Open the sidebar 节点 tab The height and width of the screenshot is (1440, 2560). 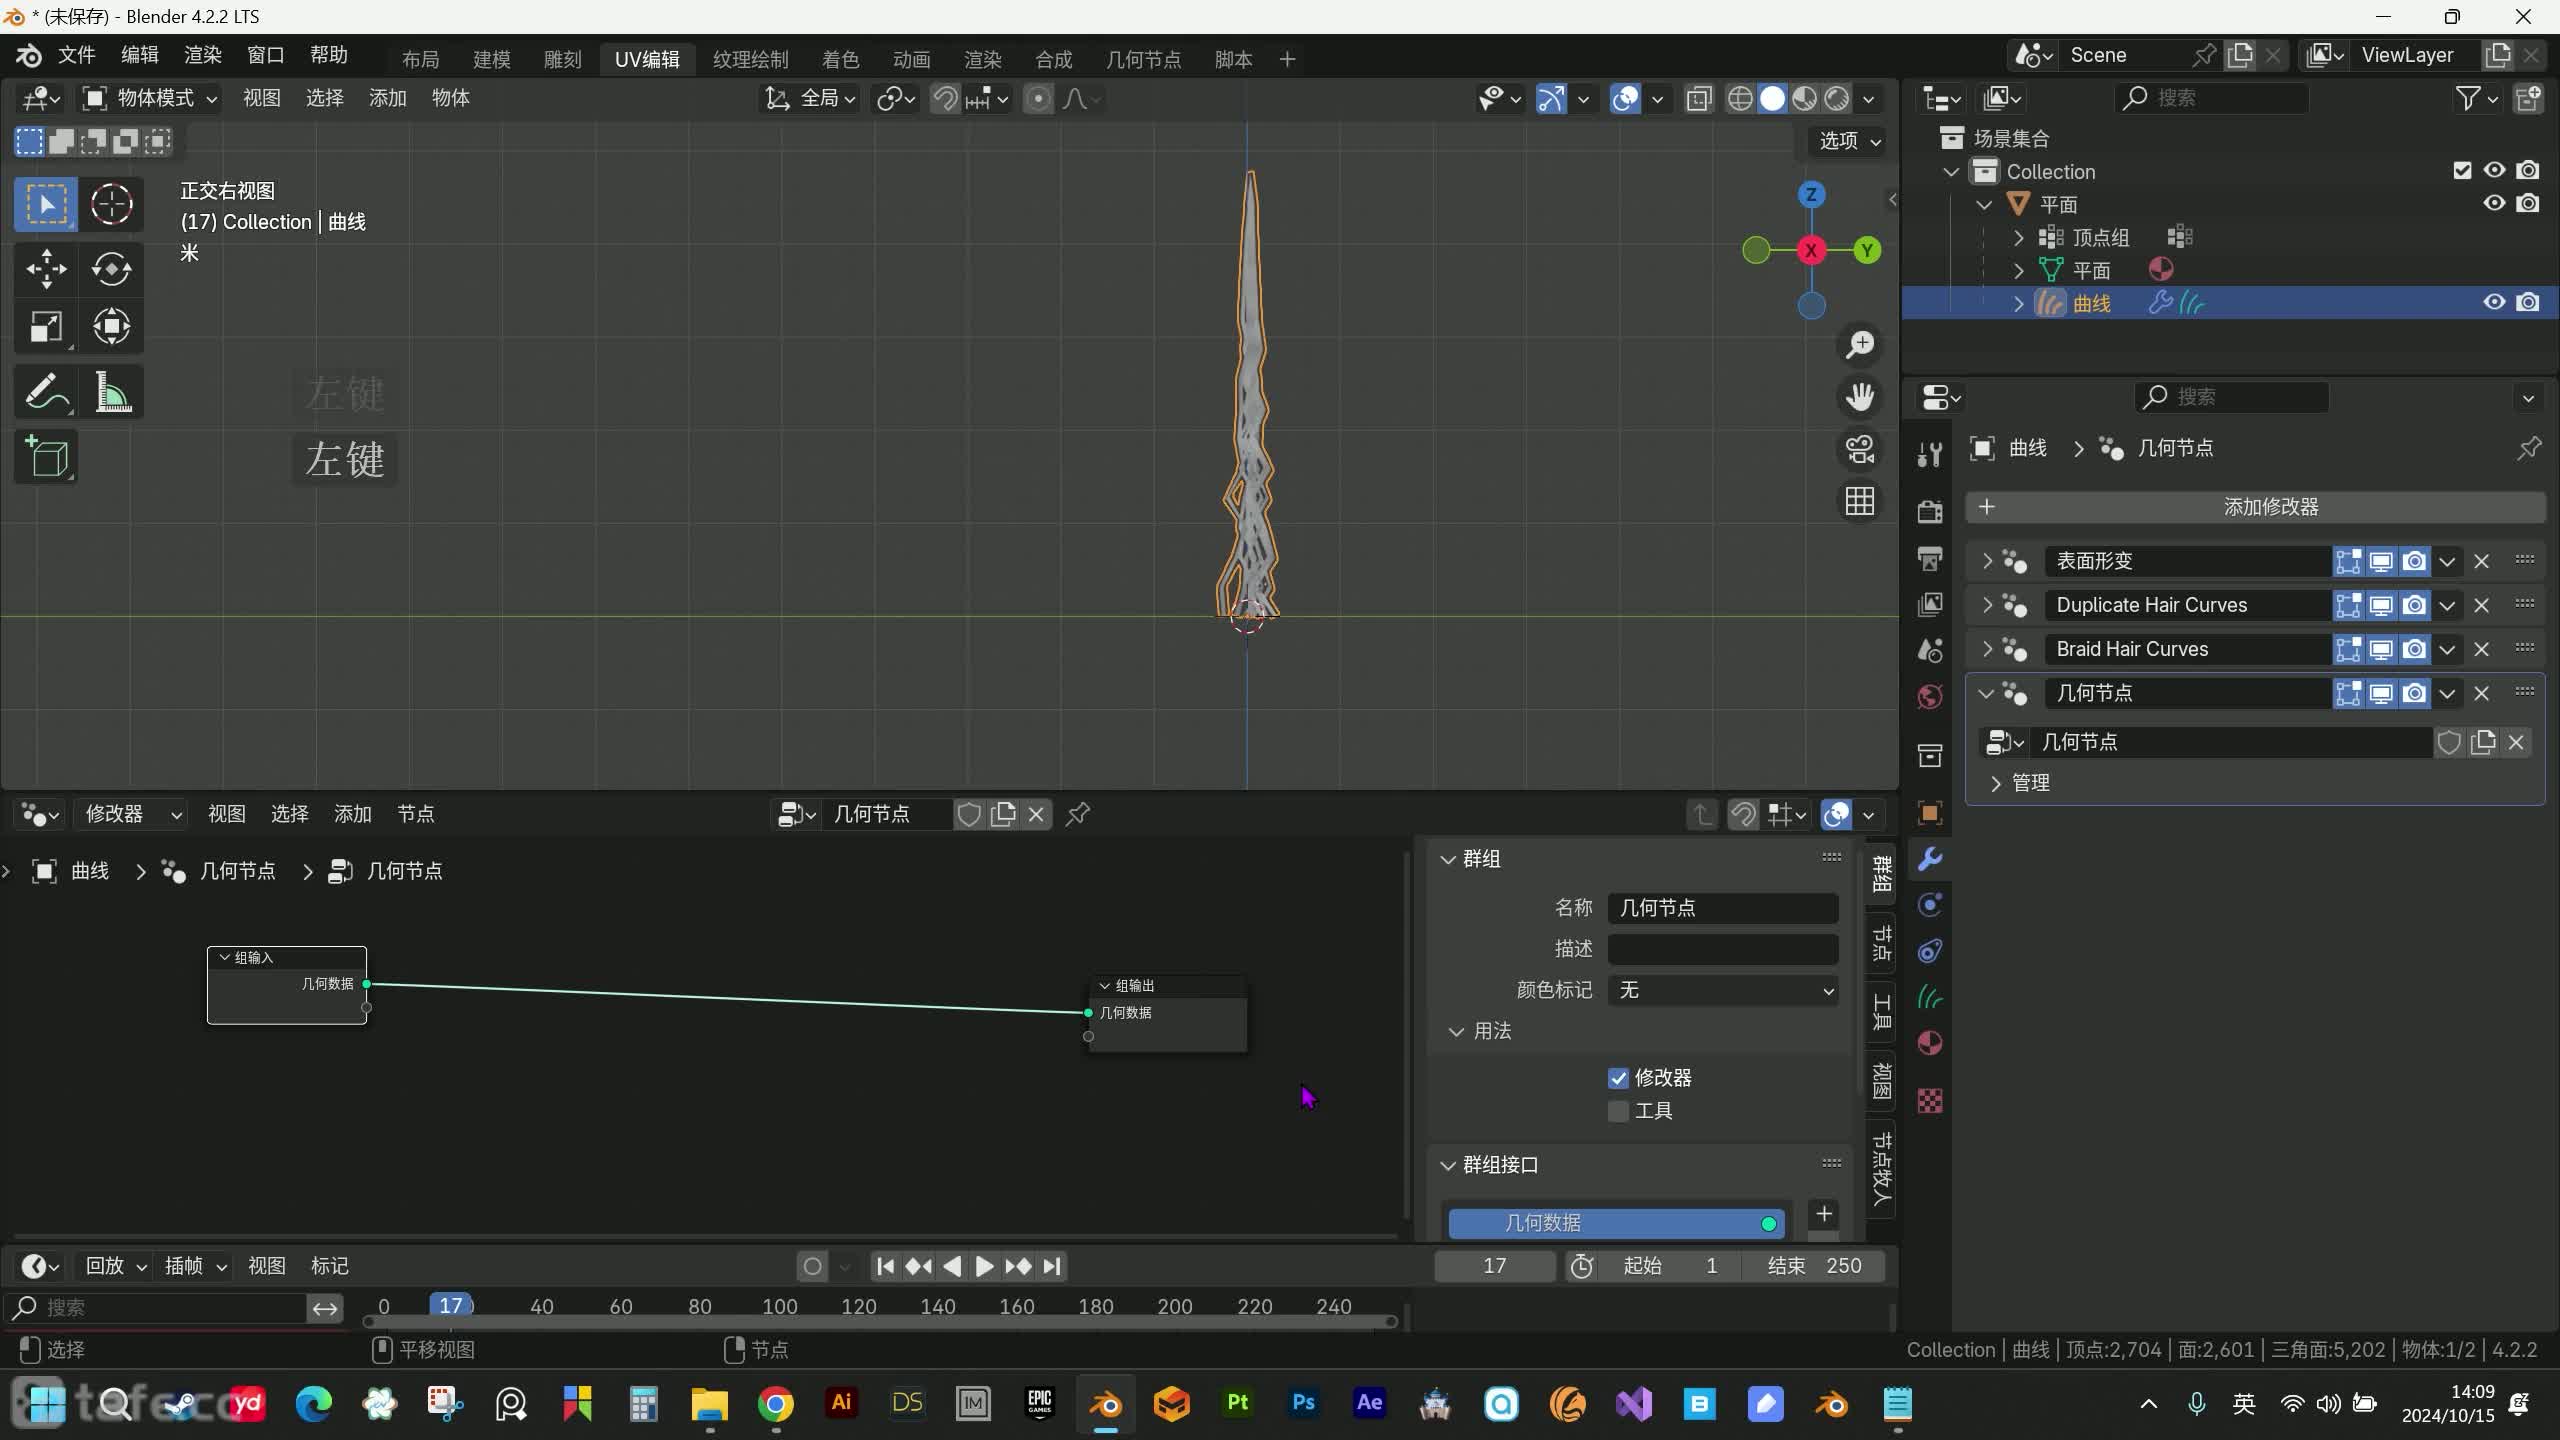pos(1882,945)
